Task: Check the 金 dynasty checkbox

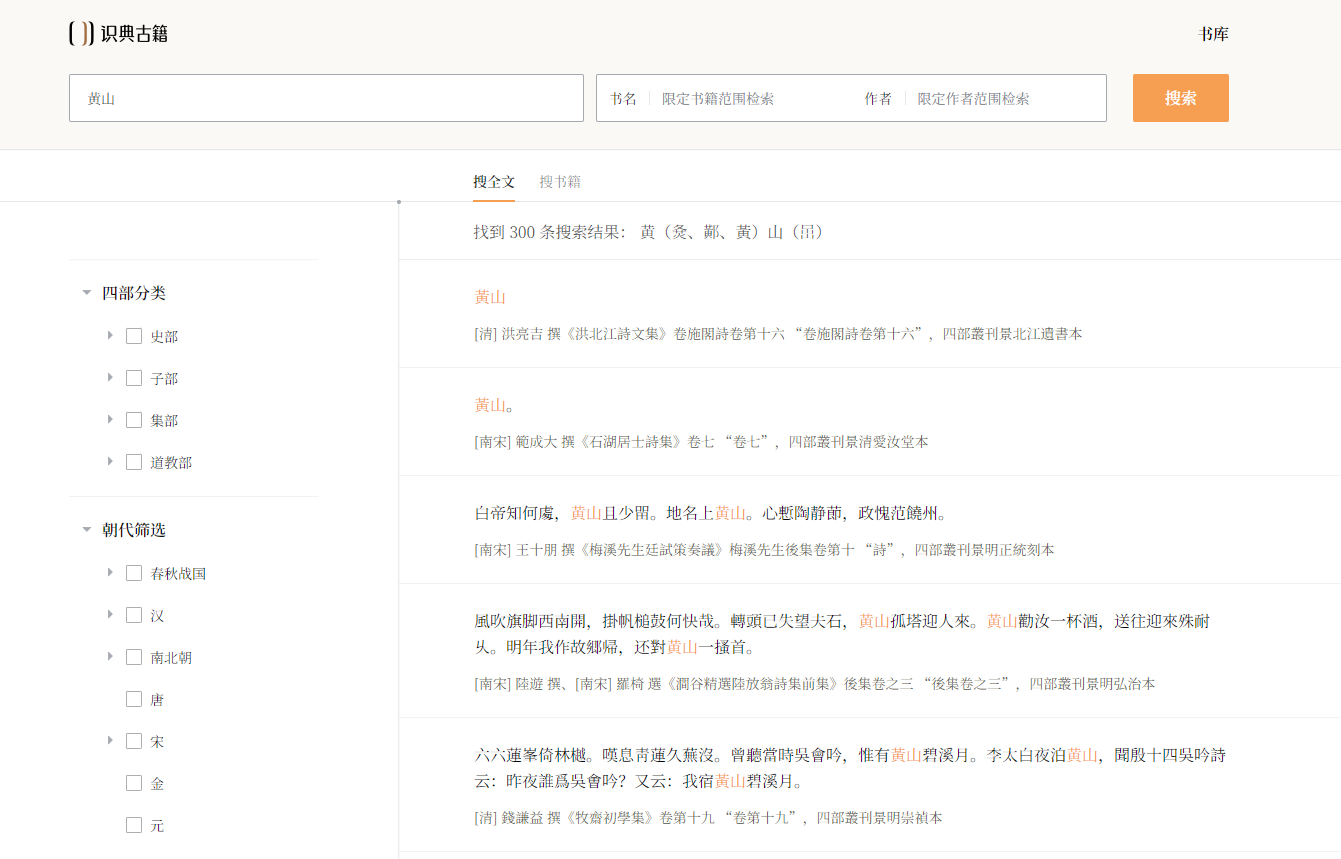Action: pos(134,783)
